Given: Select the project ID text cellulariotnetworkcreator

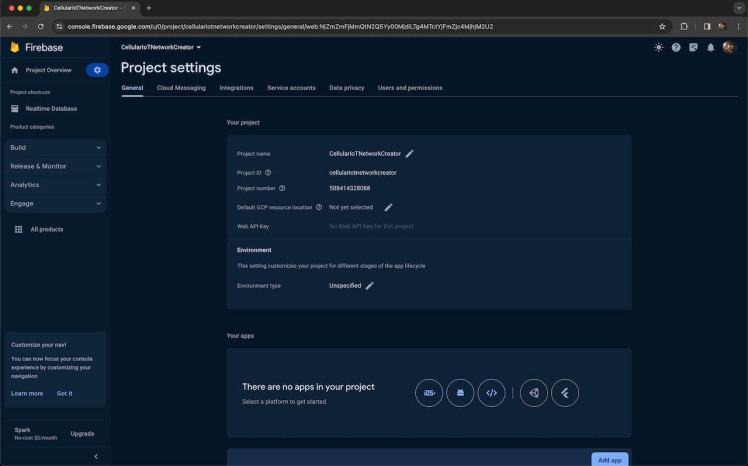Looking at the screenshot, I should tap(363, 173).
